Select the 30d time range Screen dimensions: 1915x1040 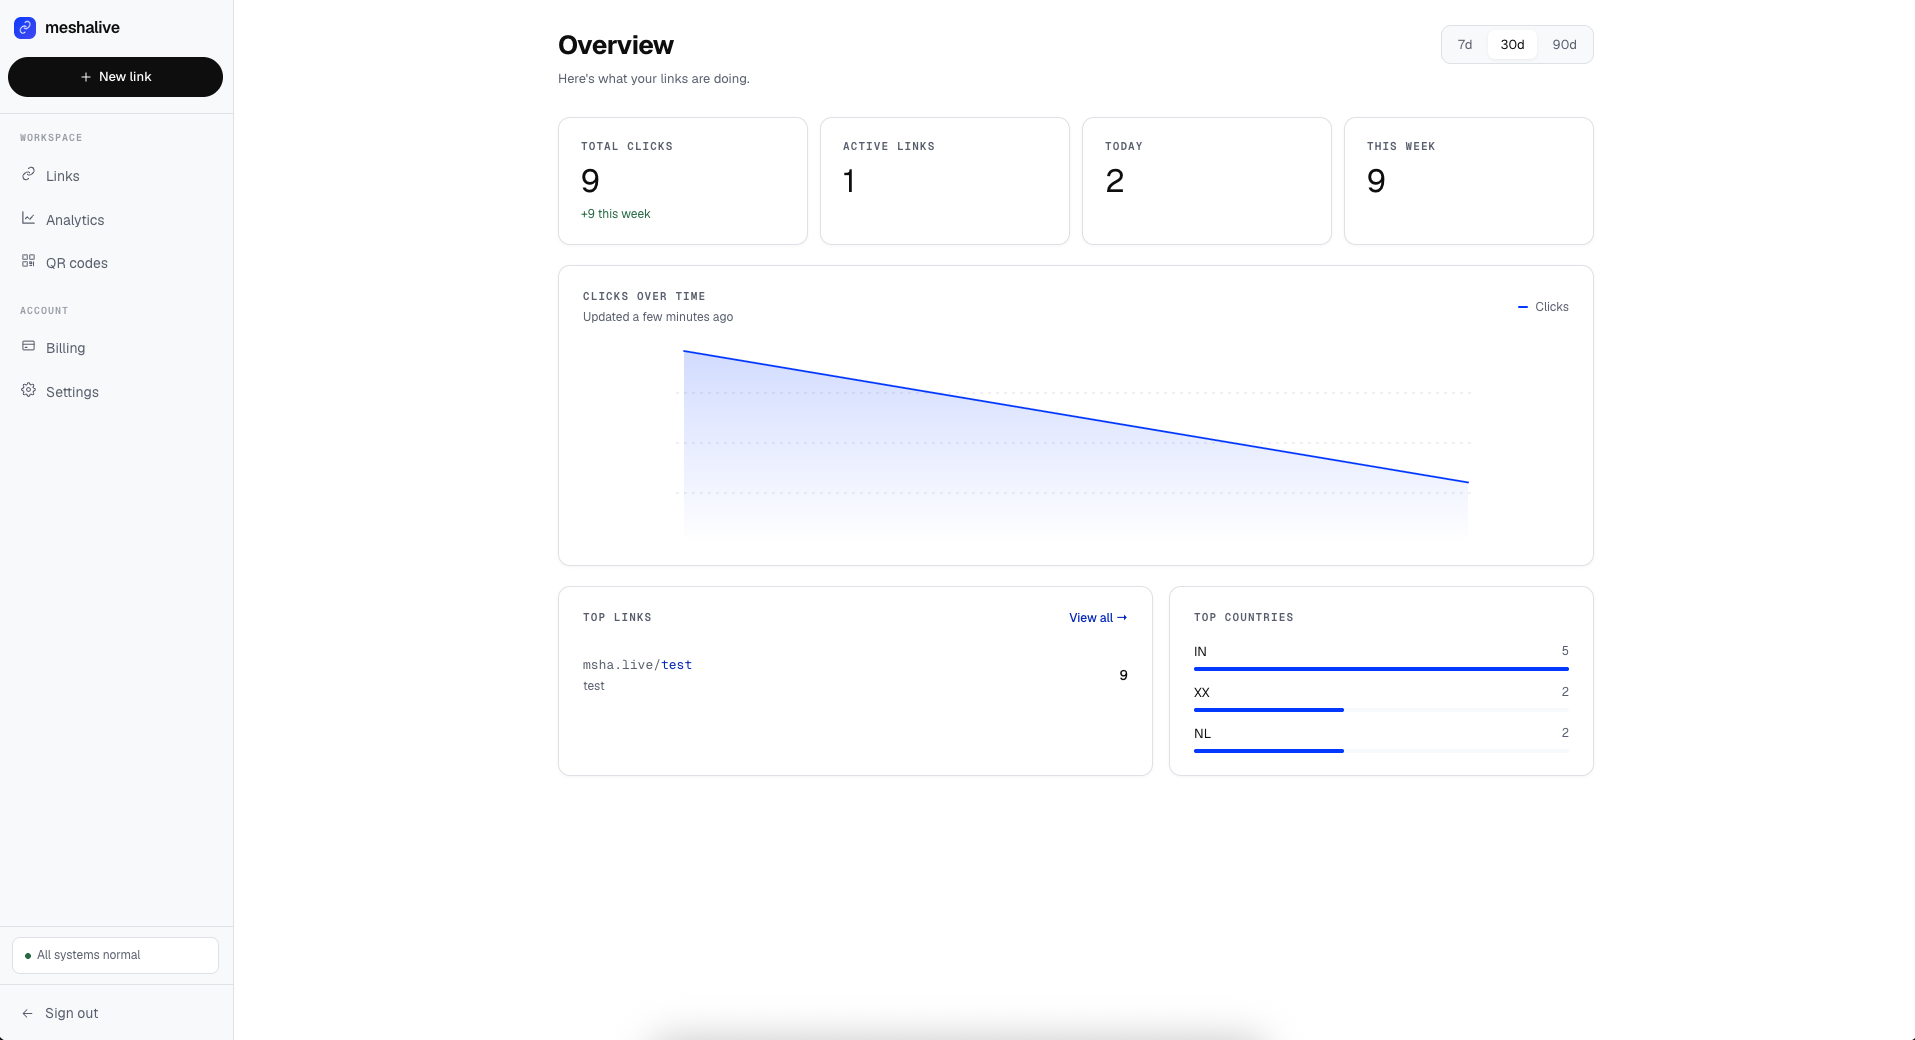(x=1512, y=45)
